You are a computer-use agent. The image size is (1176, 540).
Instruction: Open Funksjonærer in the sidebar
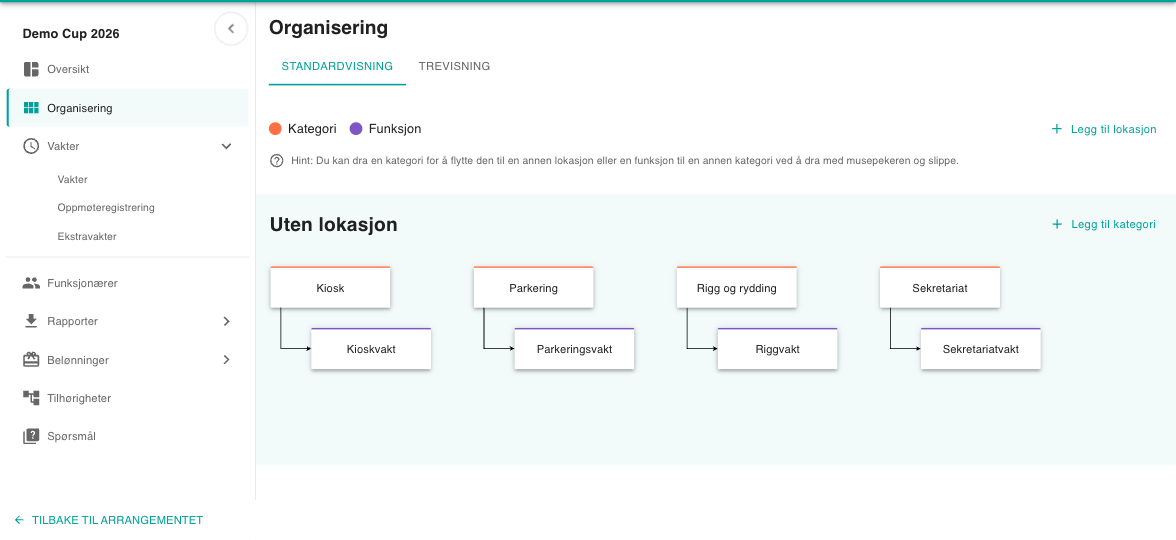(x=128, y=284)
